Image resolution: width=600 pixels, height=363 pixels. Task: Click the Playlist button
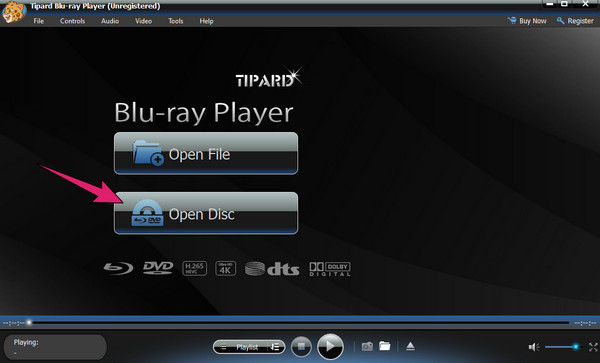coord(249,347)
